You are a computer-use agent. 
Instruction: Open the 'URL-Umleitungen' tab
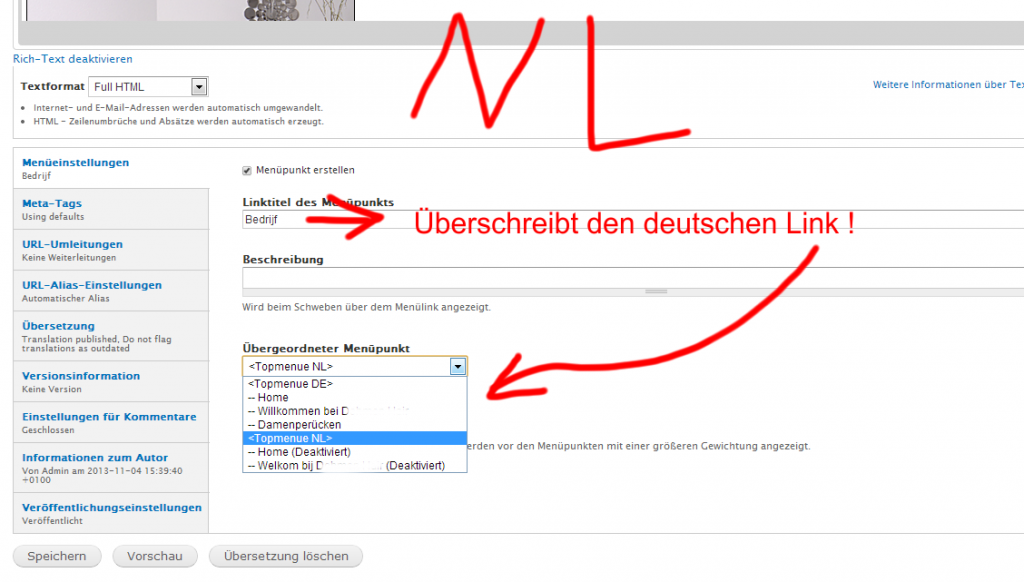click(x=72, y=244)
